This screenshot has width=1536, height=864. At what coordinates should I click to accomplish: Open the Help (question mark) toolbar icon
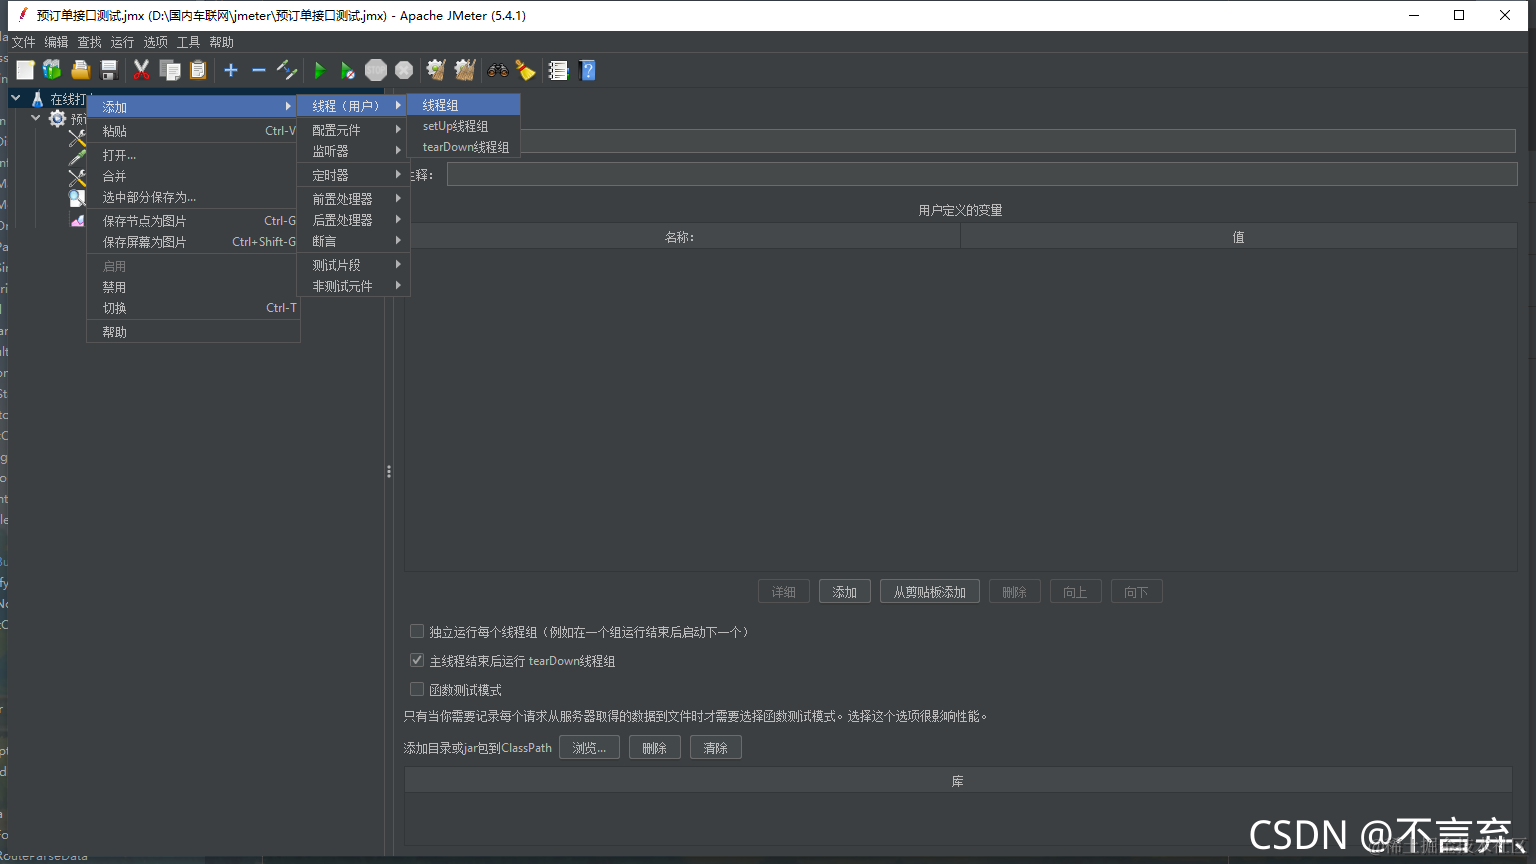point(587,70)
